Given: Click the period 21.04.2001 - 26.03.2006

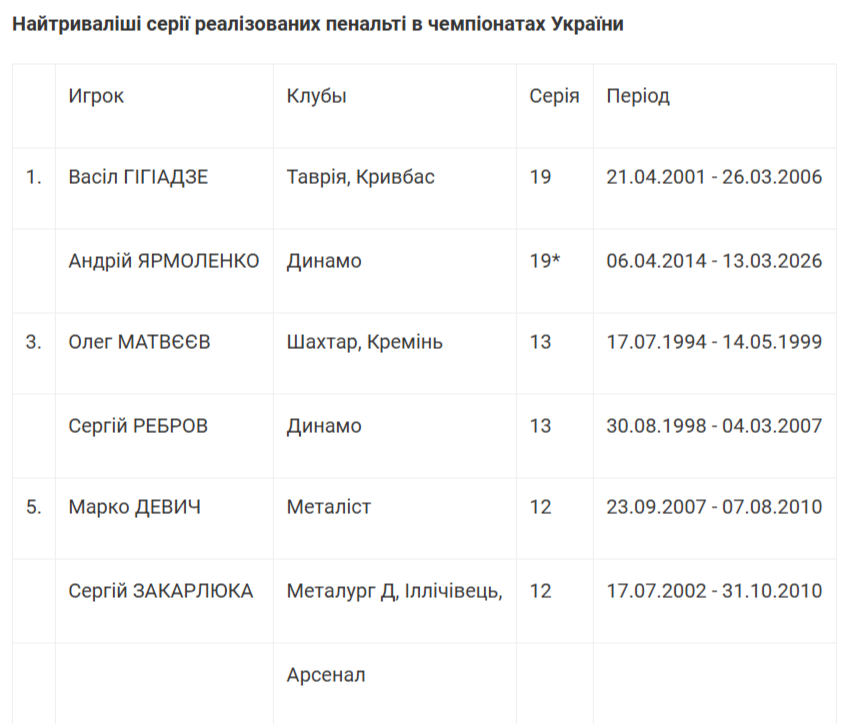Looking at the screenshot, I should click(x=714, y=177).
